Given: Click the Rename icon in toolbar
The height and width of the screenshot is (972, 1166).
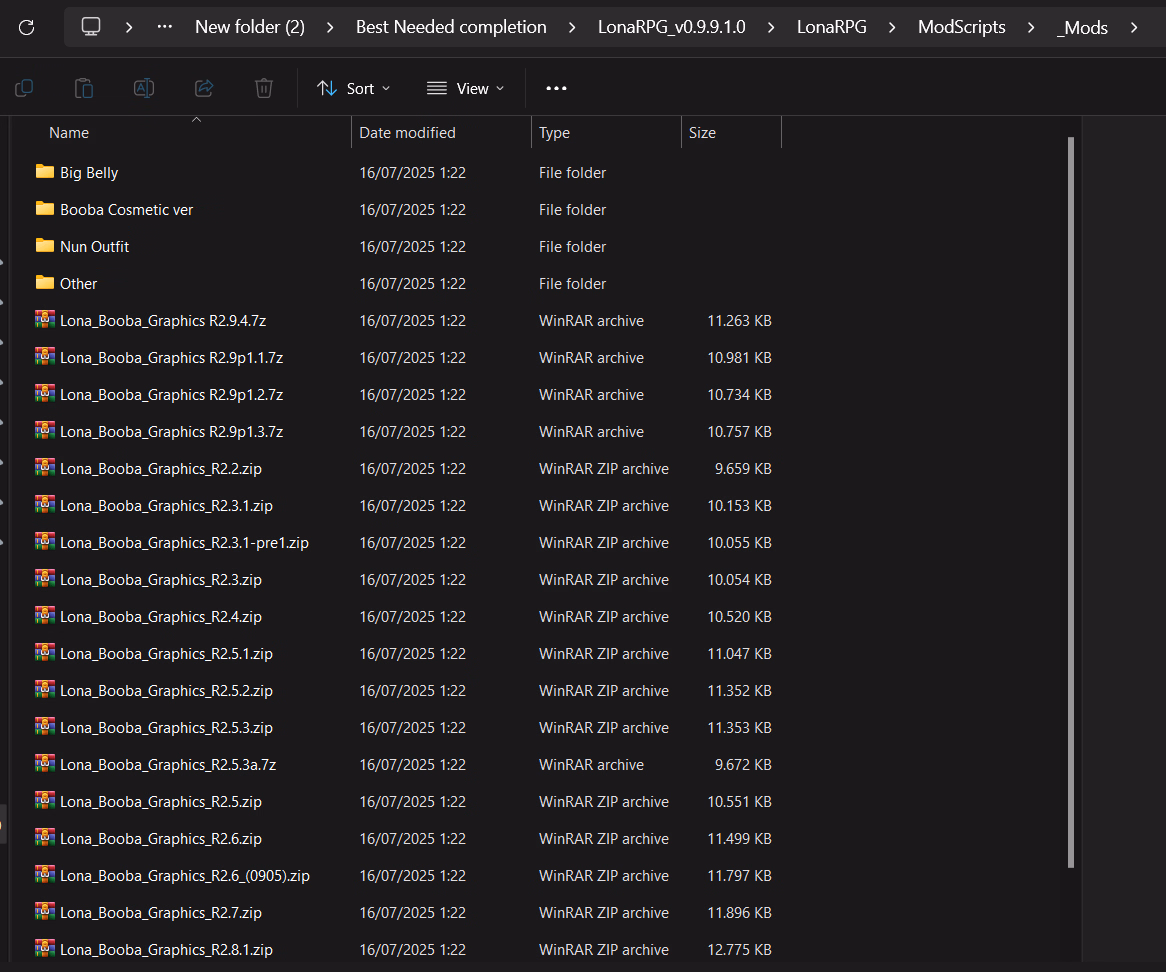Looking at the screenshot, I should (x=144, y=88).
